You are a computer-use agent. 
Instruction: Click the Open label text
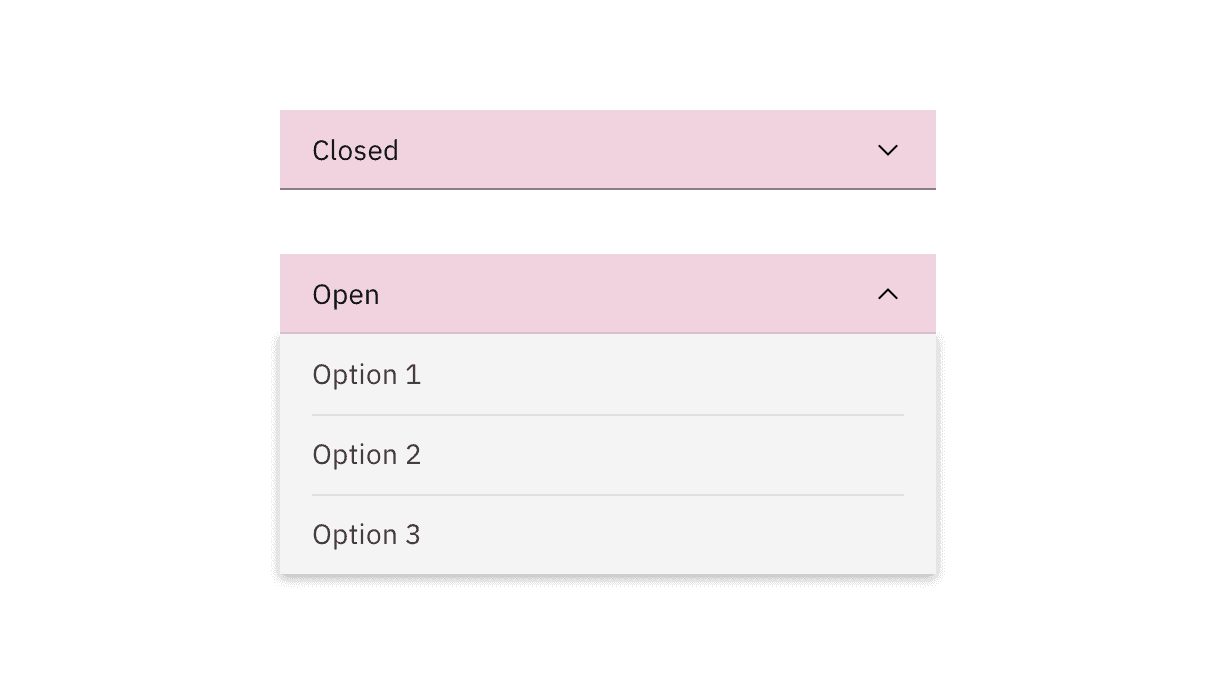pyautogui.click(x=345, y=294)
